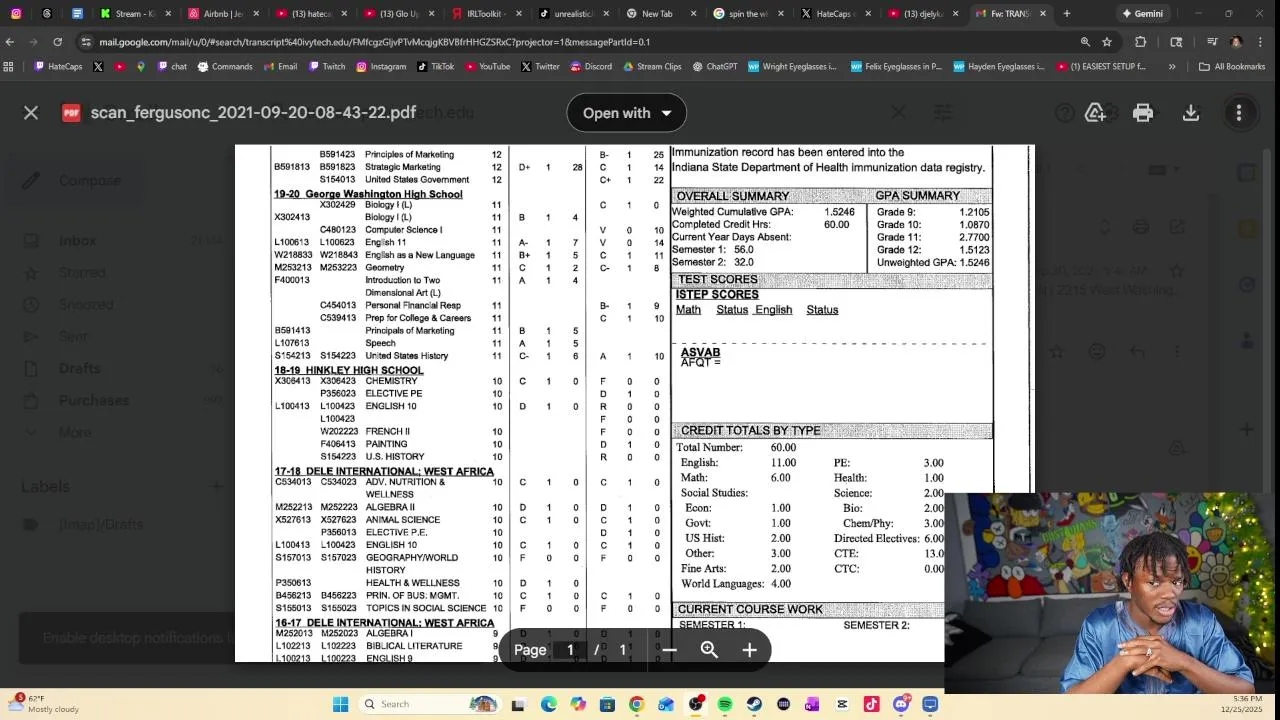
Task: Open the Twitch bookmark
Action: (x=327, y=67)
